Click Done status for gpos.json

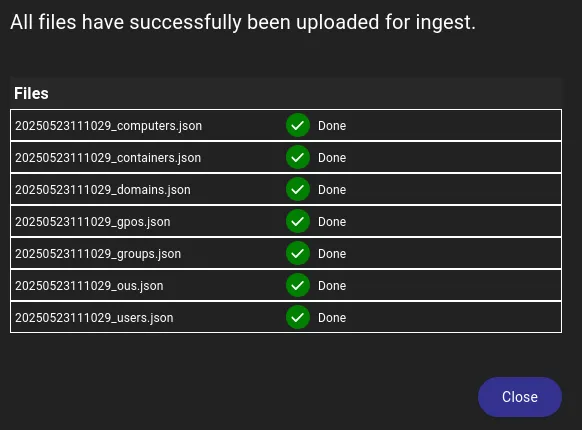click(x=332, y=222)
